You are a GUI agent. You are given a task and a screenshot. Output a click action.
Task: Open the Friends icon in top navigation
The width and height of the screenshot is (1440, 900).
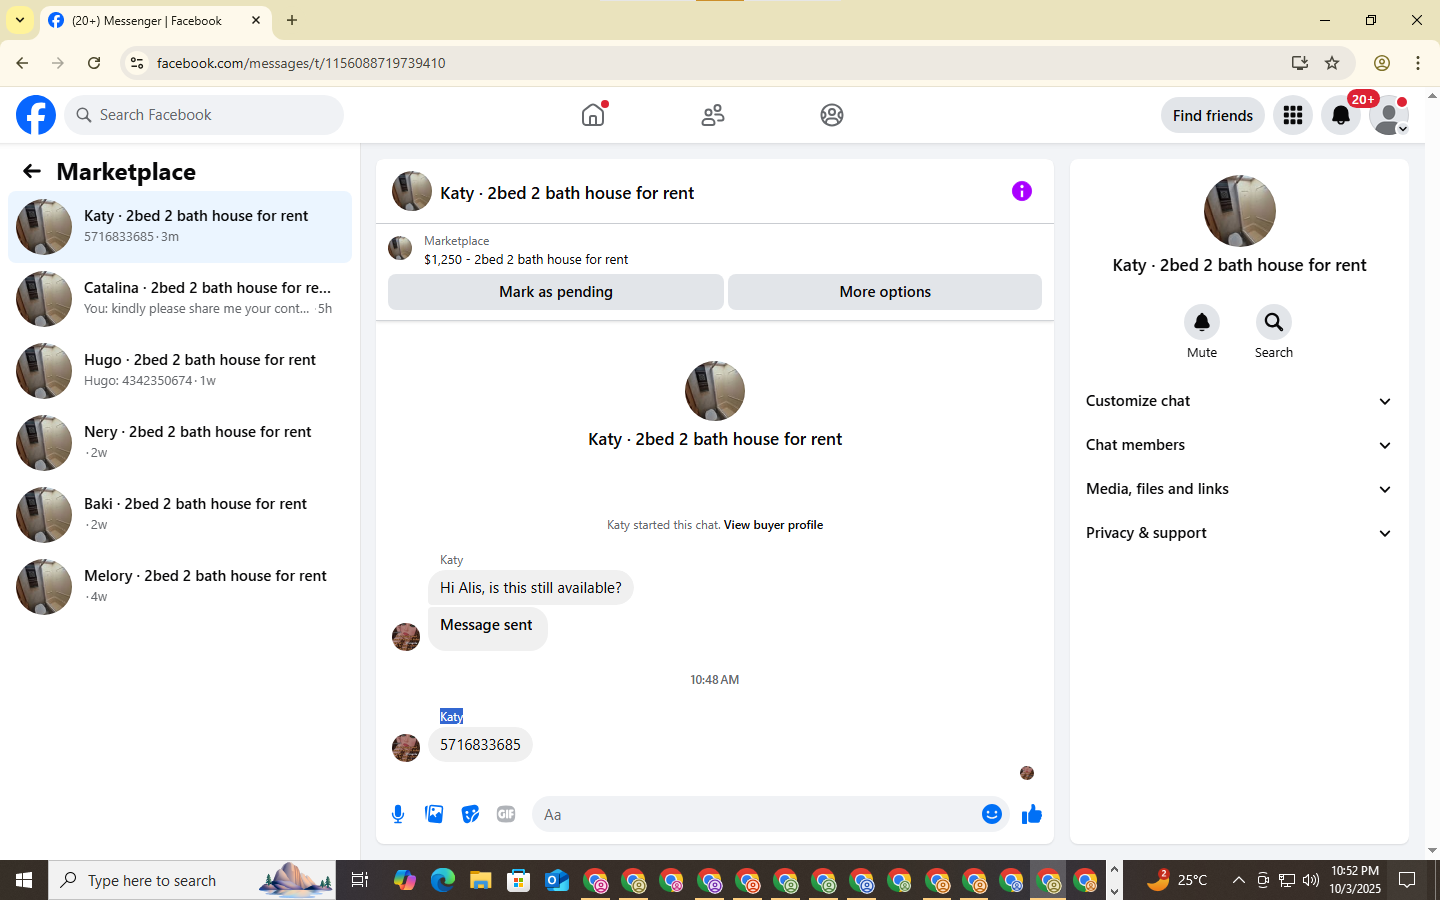click(713, 115)
